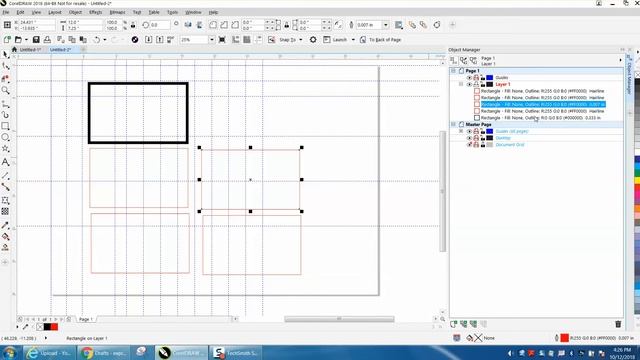Image resolution: width=640 pixels, height=360 pixels.
Task: Collapse the Layer 1 tree node
Action: point(461,84)
